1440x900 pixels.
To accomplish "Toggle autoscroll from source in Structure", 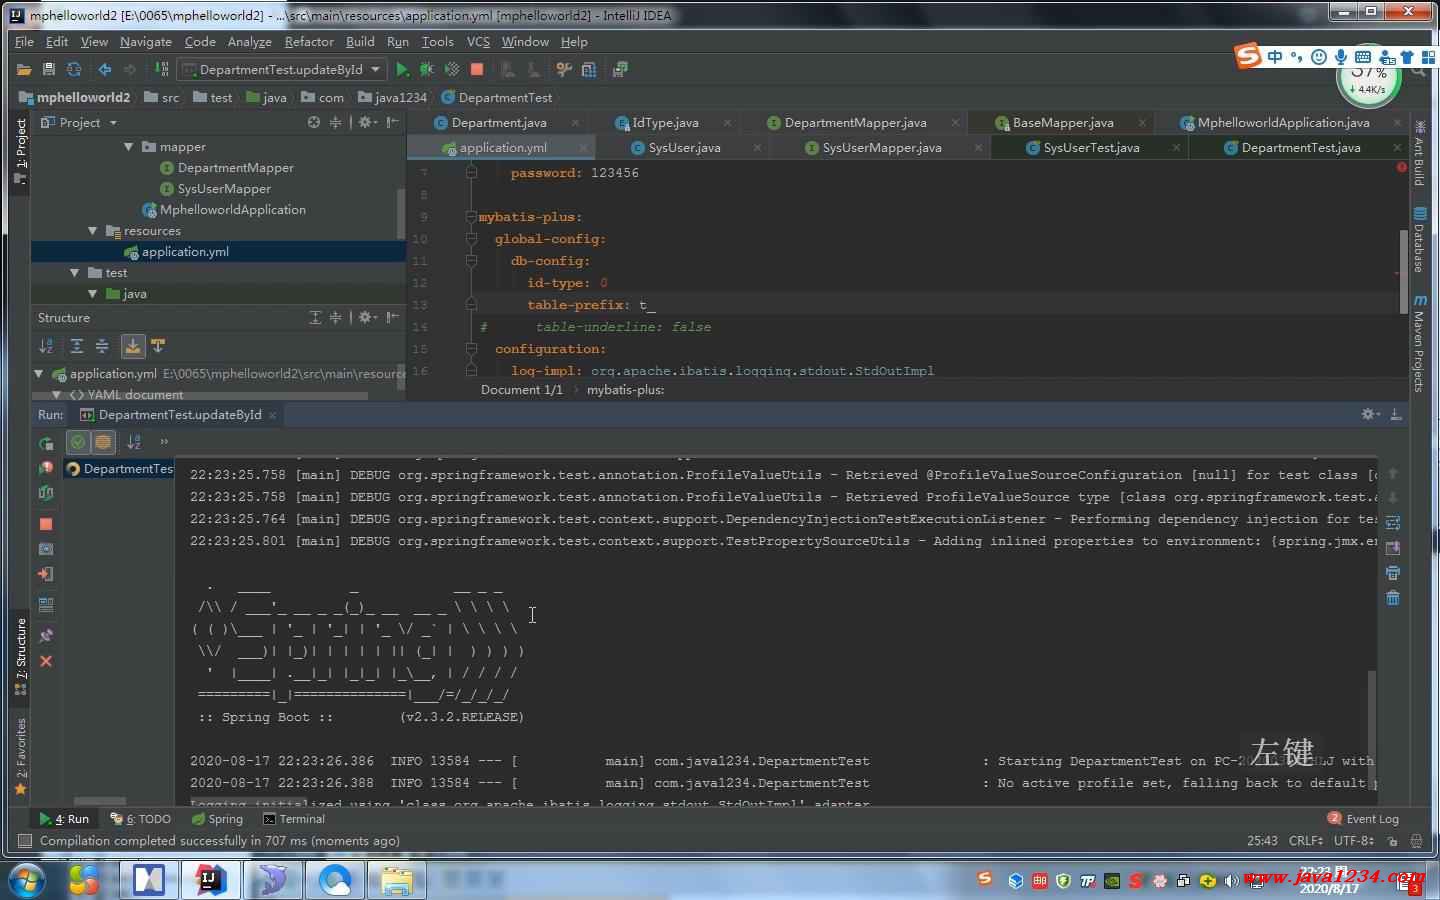I will (x=158, y=346).
